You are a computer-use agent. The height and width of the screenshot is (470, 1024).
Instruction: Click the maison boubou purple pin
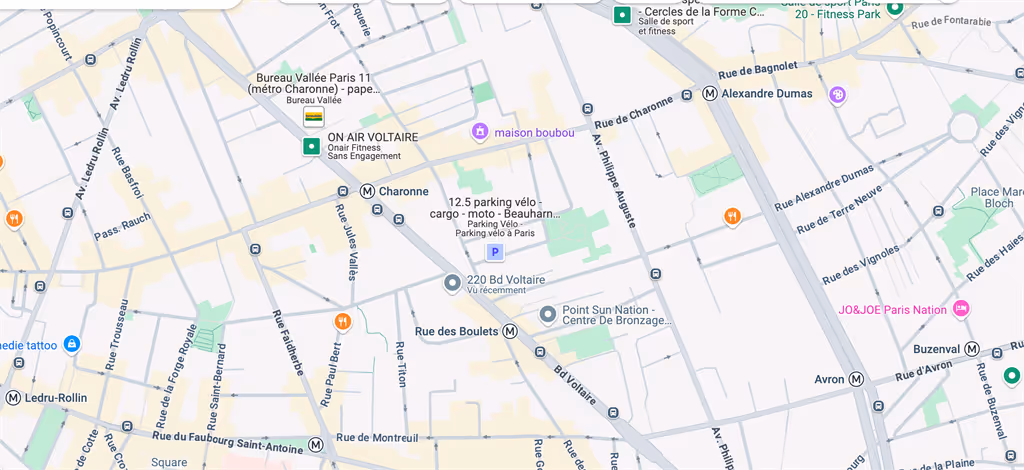pos(480,132)
